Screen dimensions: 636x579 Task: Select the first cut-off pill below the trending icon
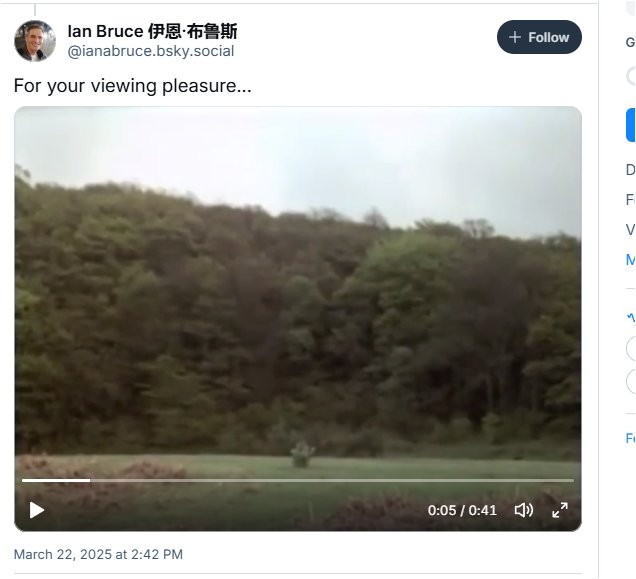click(x=631, y=349)
